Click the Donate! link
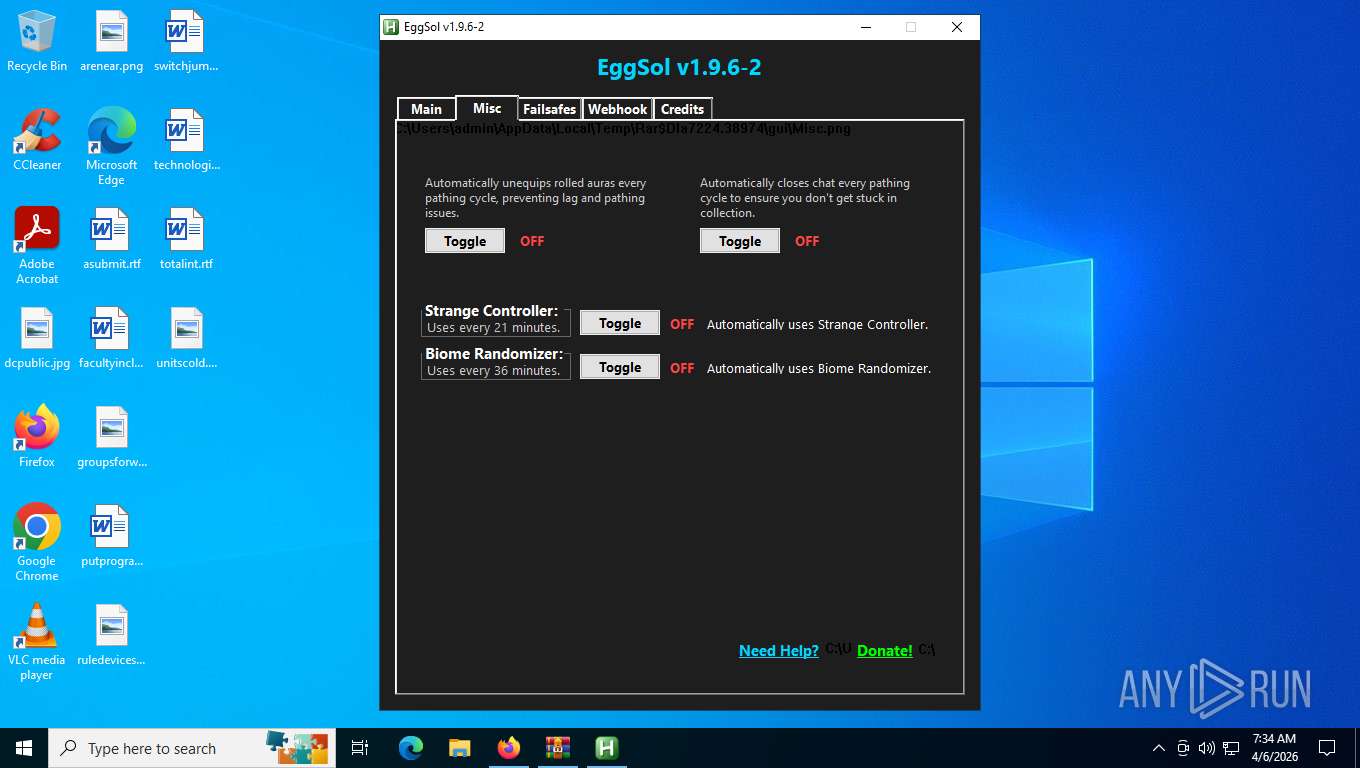 click(x=885, y=650)
